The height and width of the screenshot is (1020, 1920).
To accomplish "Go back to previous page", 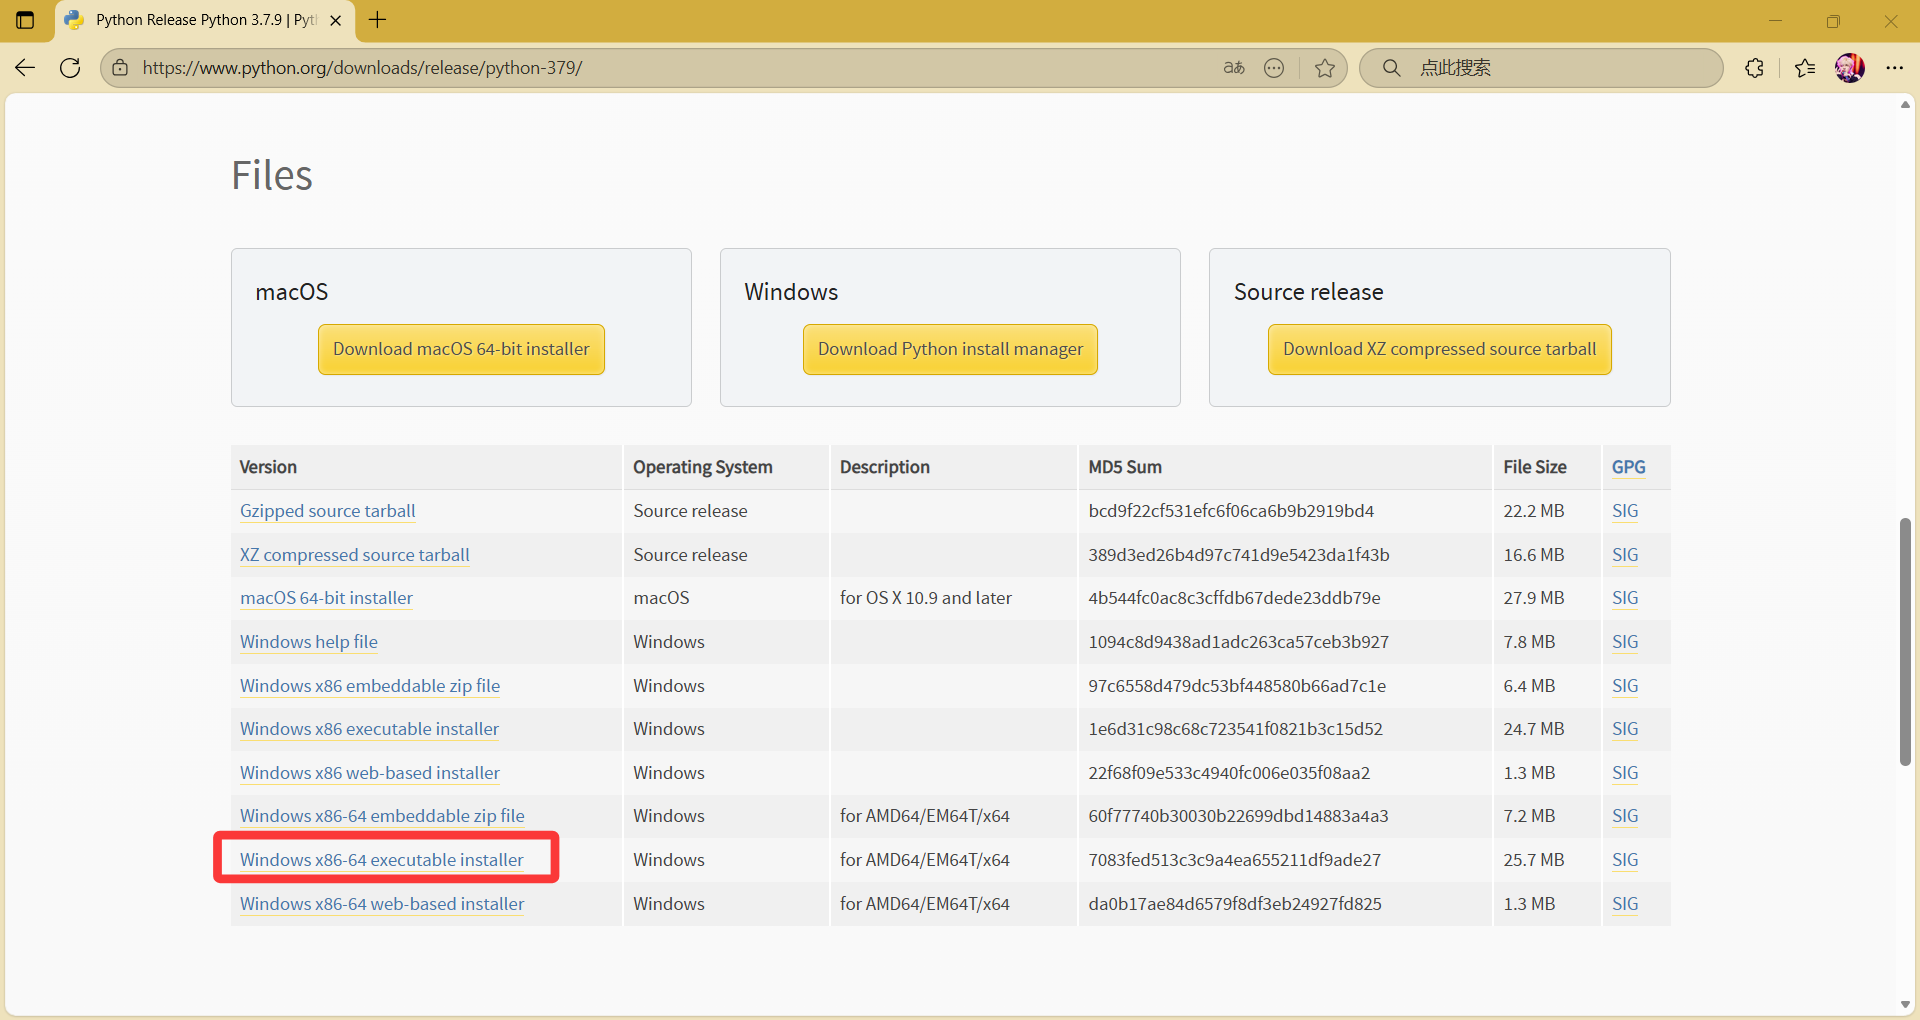I will pos(25,68).
